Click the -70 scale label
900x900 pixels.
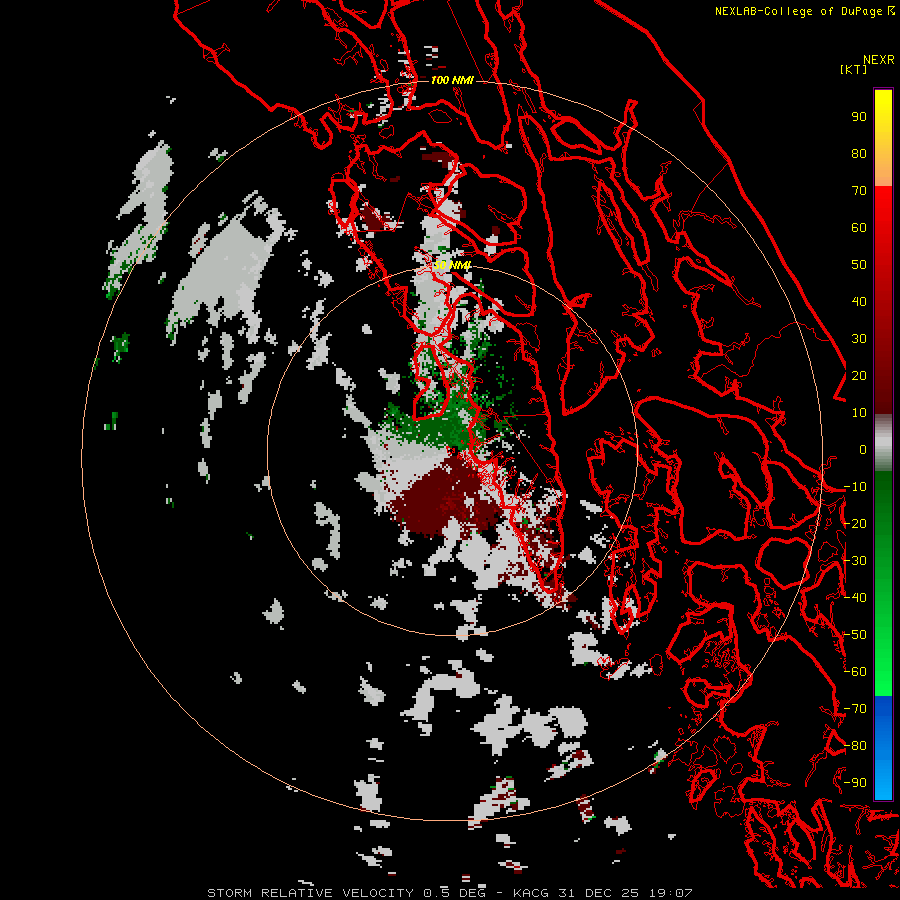(855, 709)
